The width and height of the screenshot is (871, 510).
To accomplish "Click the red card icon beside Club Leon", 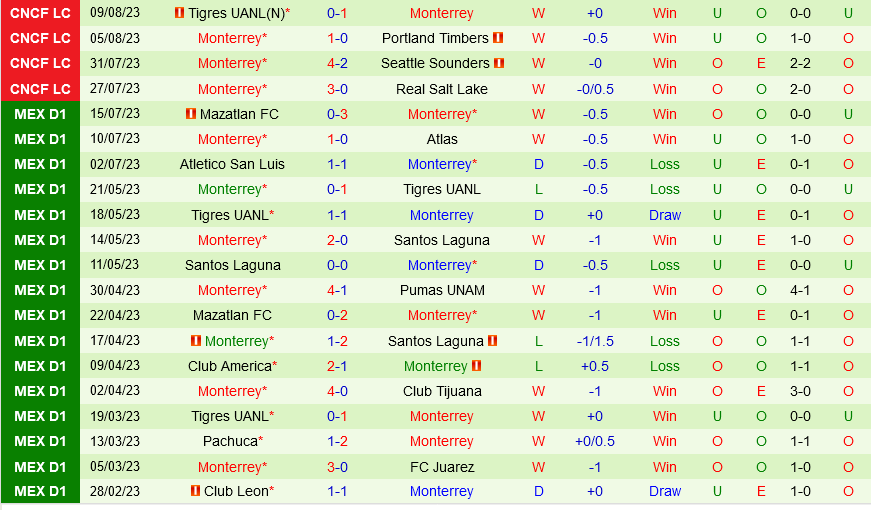I will (x=195, y=491).
